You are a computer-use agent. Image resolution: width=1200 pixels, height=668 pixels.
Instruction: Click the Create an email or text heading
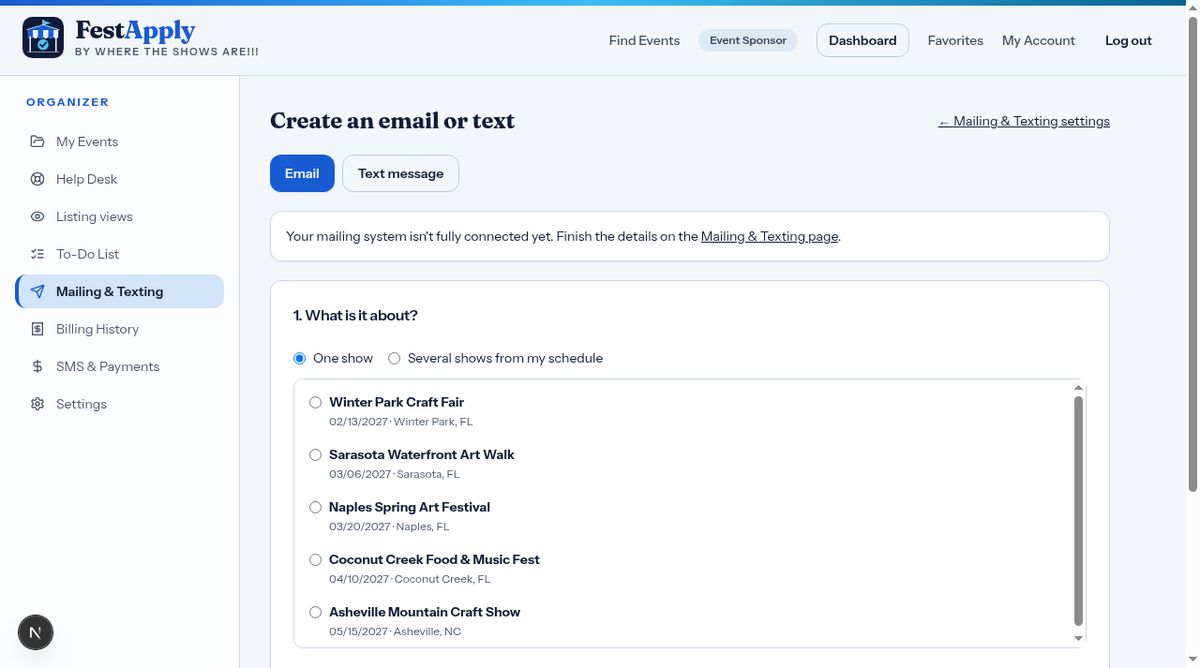392,121
